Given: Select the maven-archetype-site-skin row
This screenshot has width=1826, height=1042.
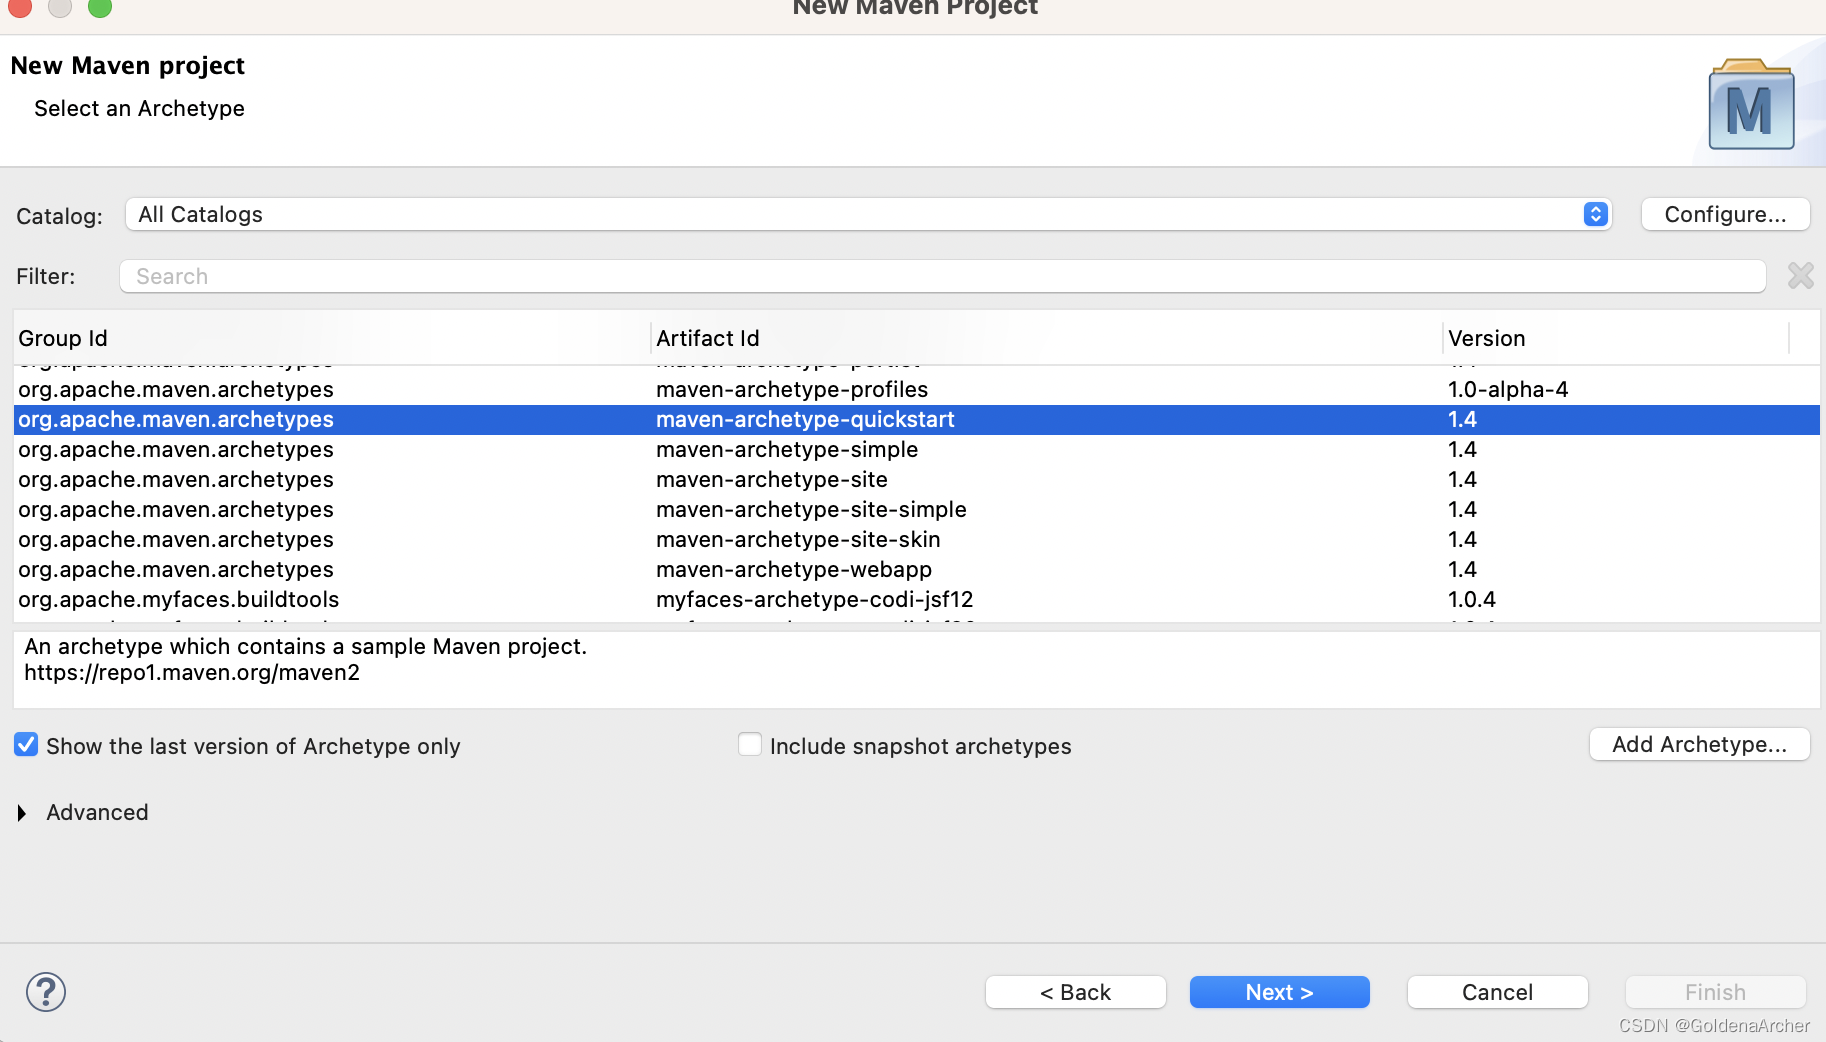Looking at the screenshot, I should (x=916, y=539).
